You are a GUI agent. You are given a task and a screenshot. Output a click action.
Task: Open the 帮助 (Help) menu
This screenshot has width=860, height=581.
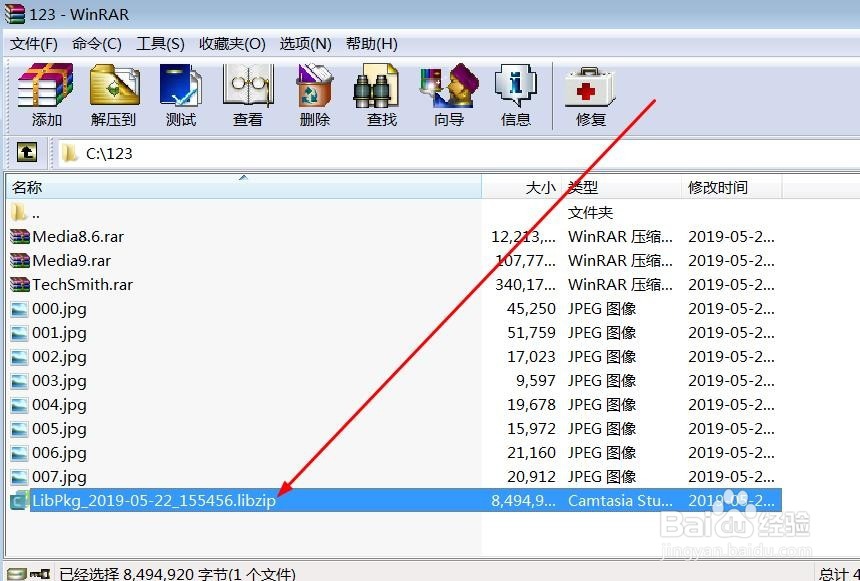click(x=368, y=43)
